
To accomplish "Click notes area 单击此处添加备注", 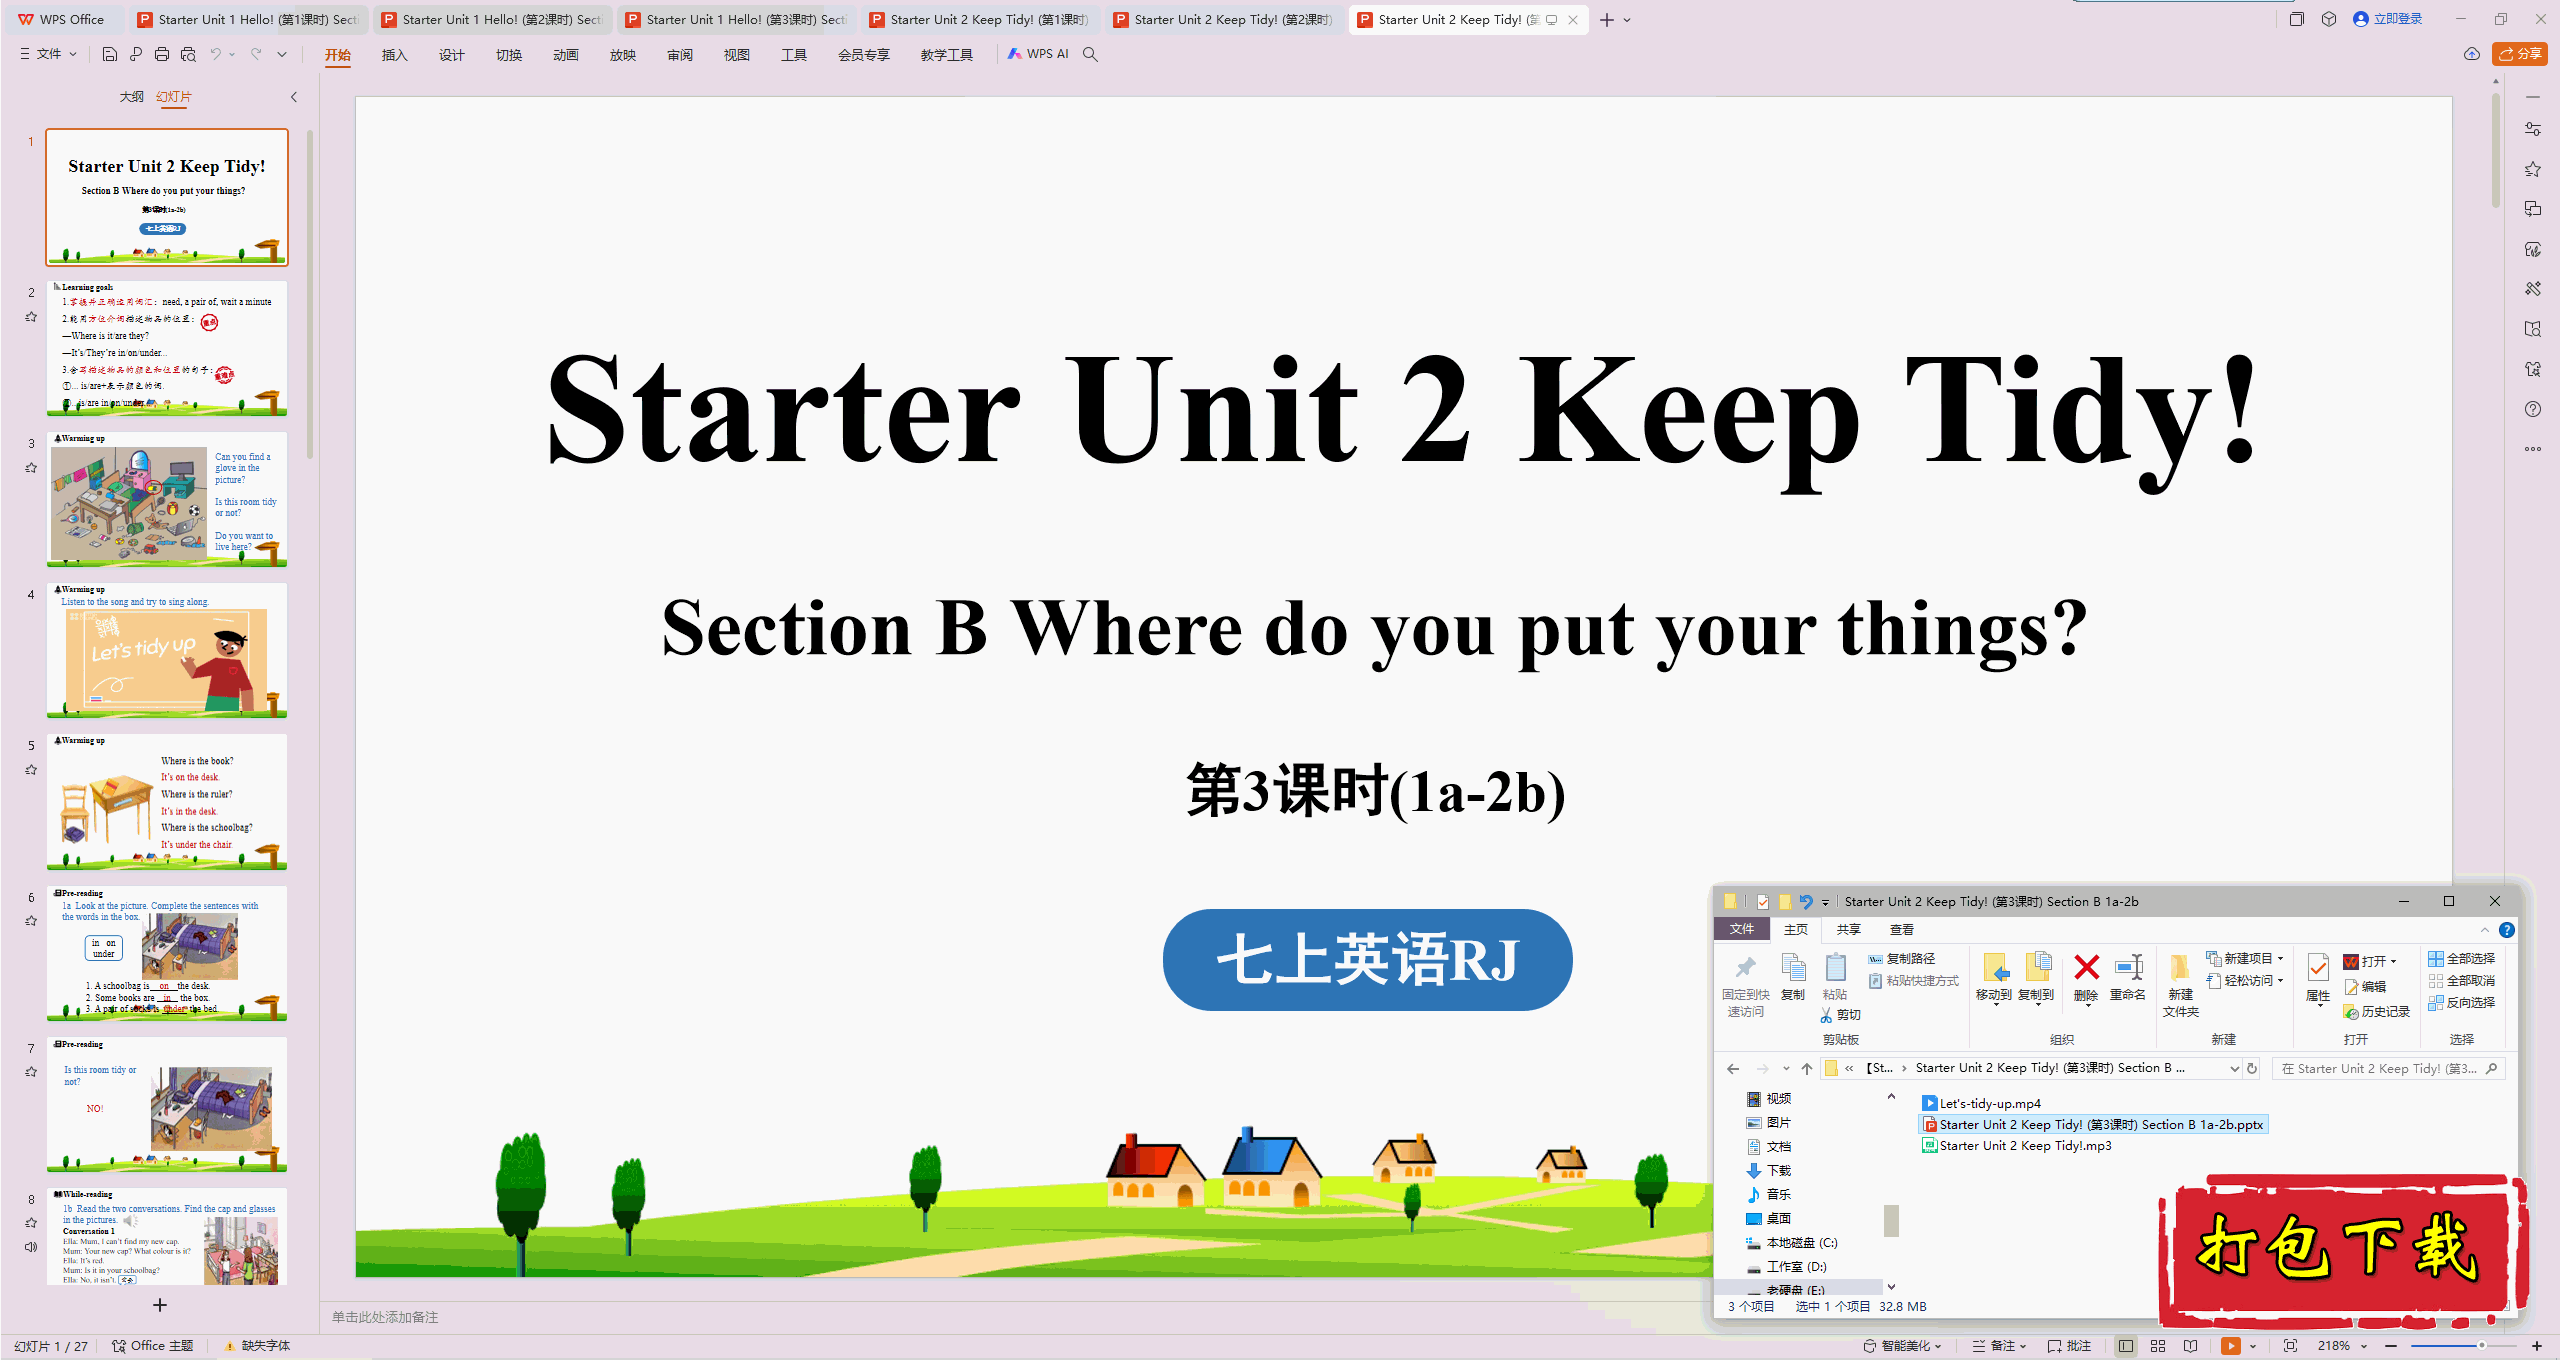I will click(x=385, y=1318).
